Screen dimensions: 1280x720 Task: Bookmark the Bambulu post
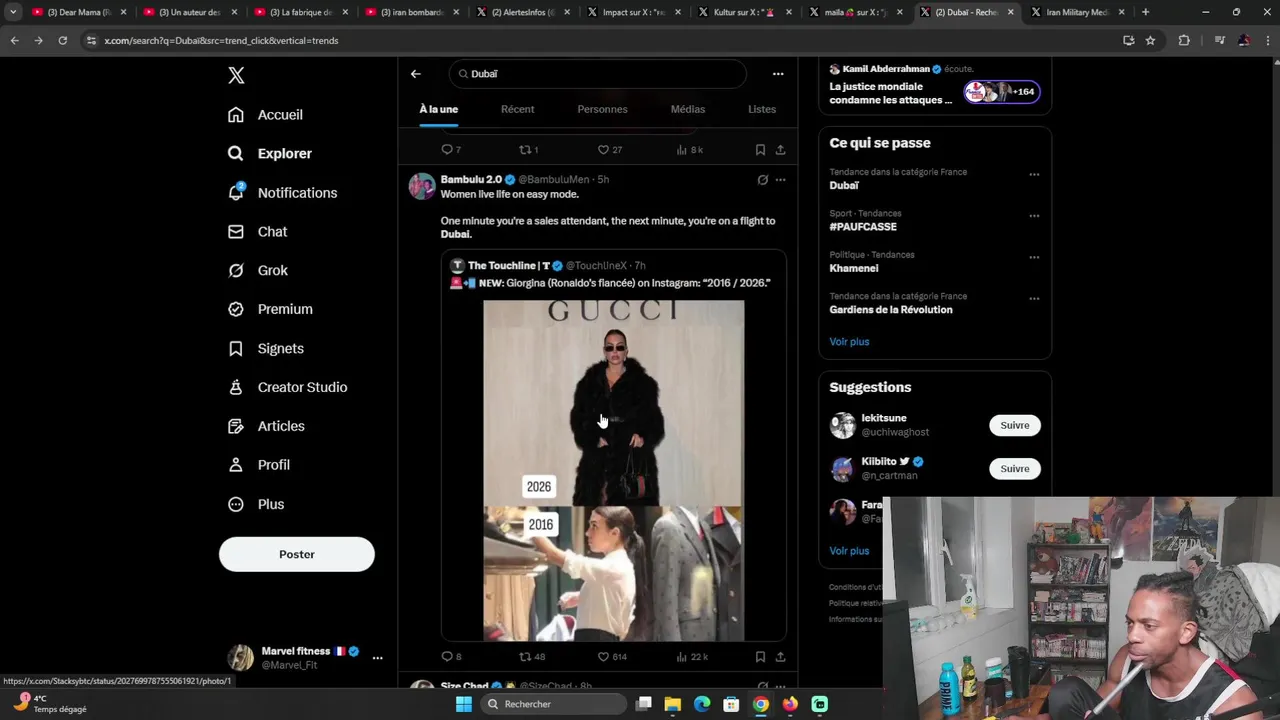pyautogui.click(x=760, y=657)
